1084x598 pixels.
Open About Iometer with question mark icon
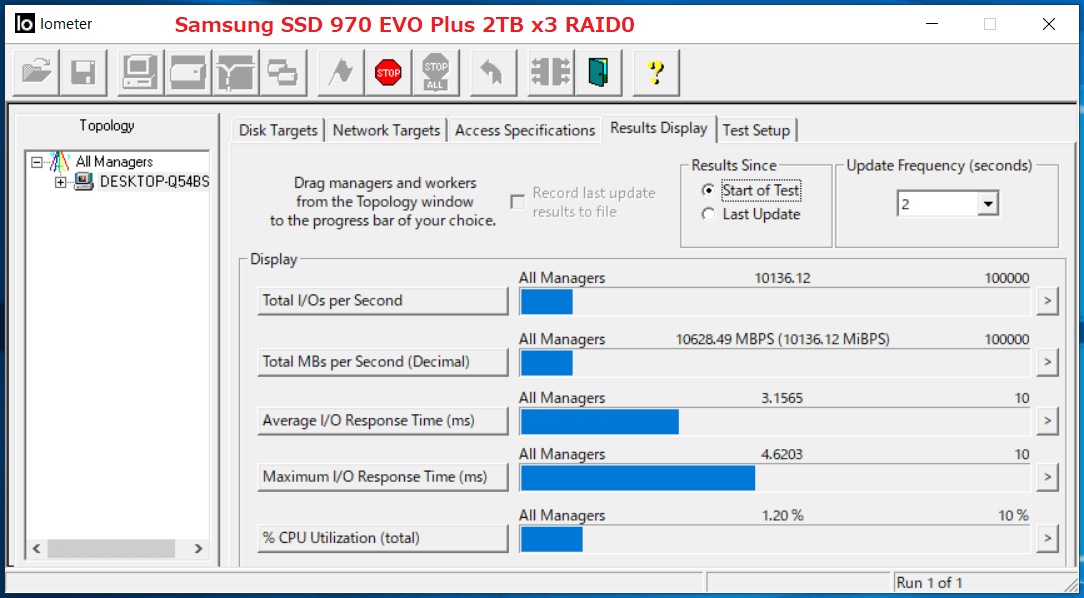(656, 72)
